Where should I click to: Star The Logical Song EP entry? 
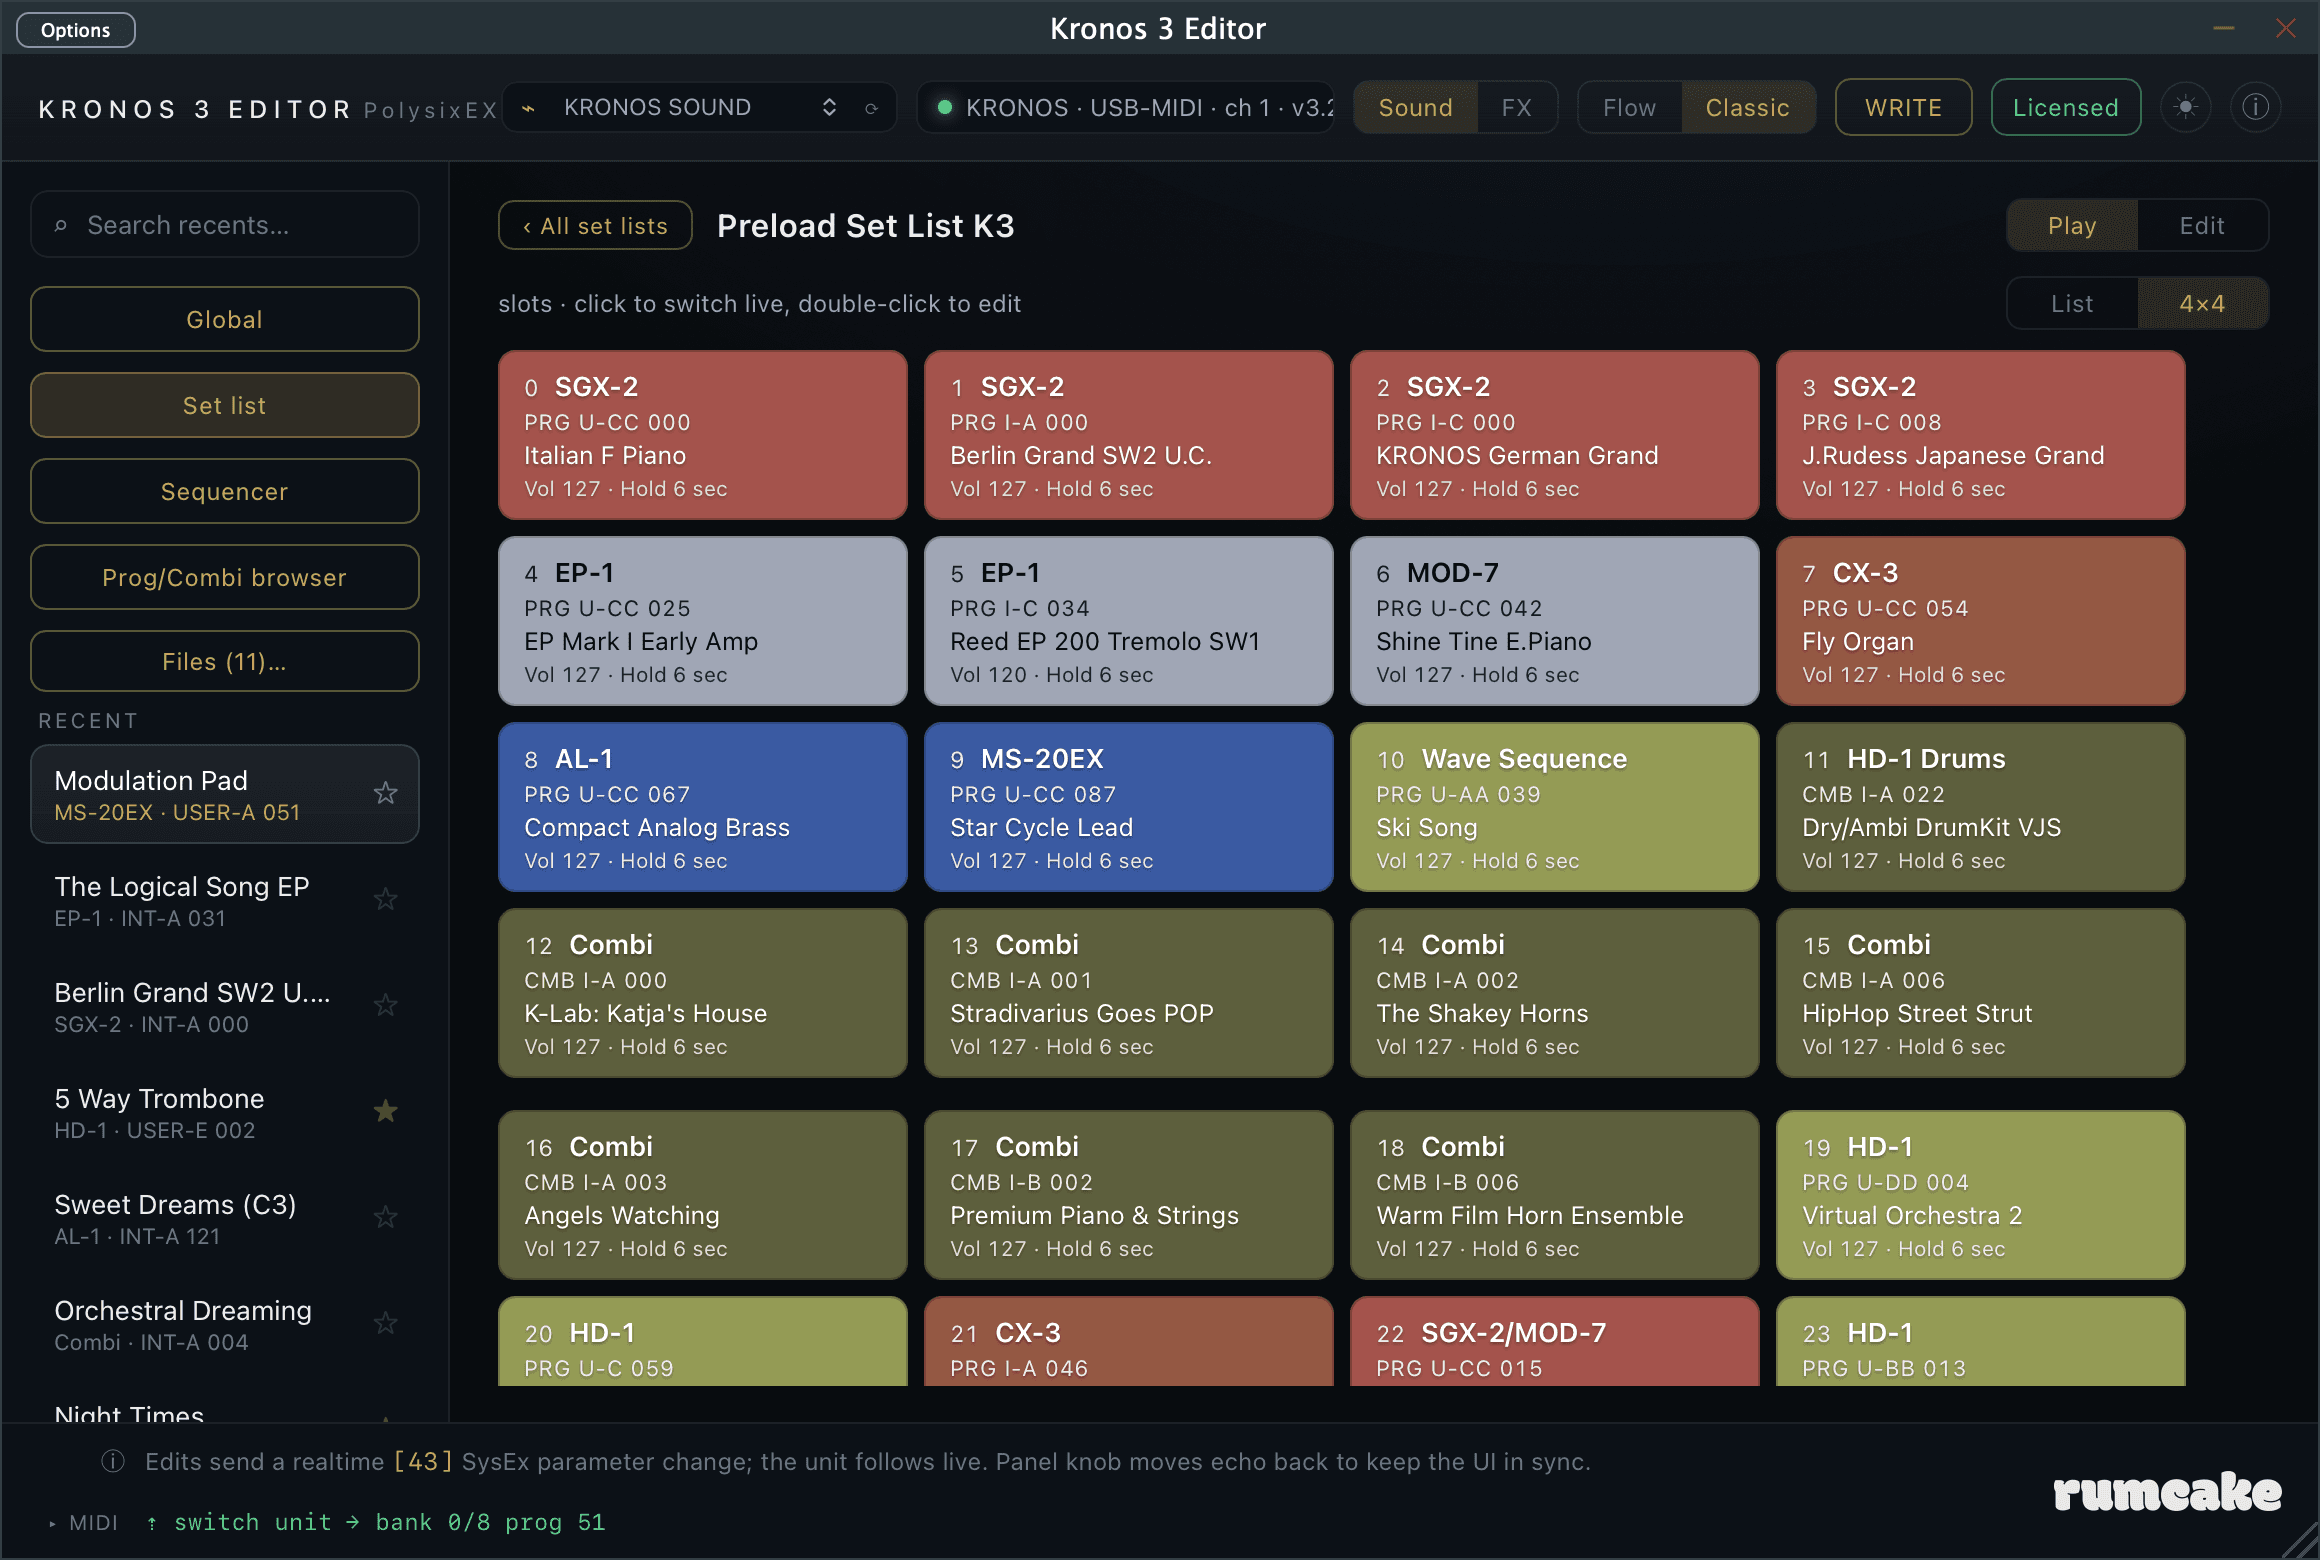pos(385,899)
